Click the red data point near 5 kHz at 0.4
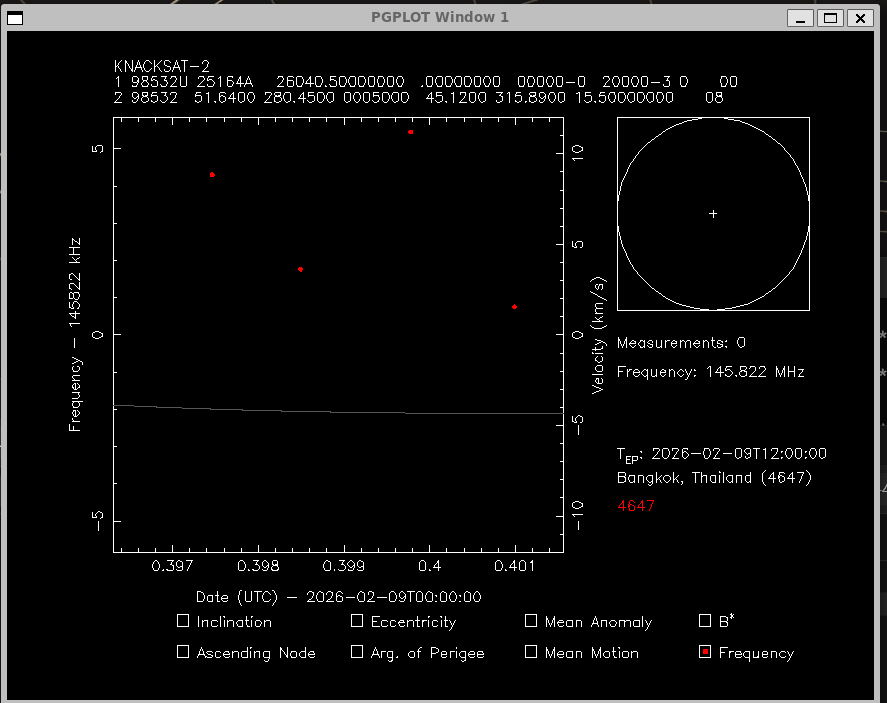This screenshot has height=703, width=887. [x=411, y=132]
